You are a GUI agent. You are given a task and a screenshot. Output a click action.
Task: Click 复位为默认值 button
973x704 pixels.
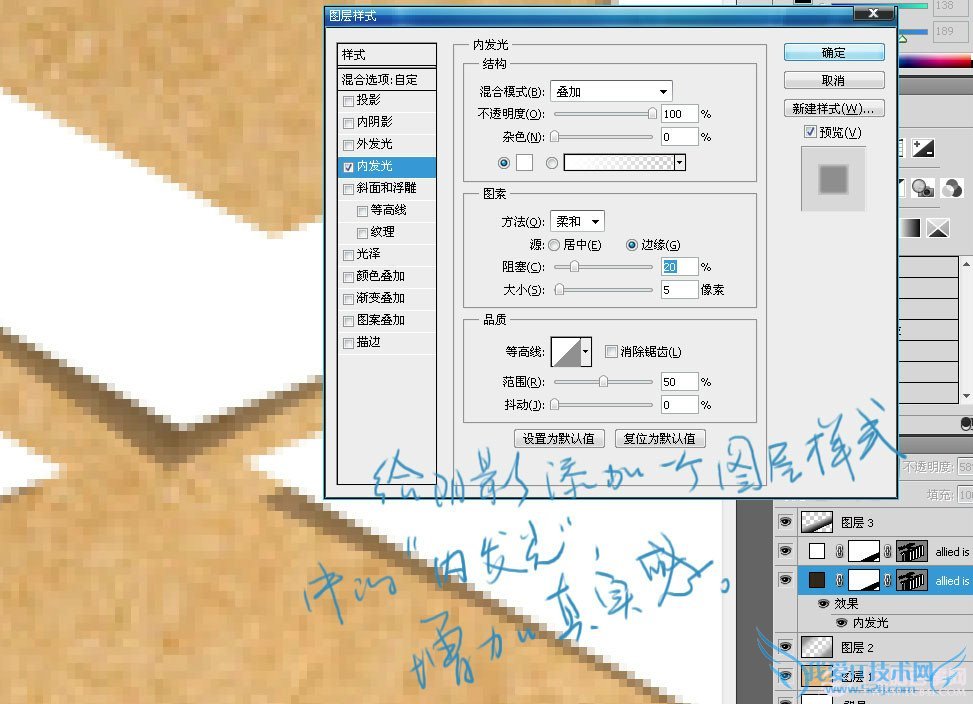tap(660, 439)
